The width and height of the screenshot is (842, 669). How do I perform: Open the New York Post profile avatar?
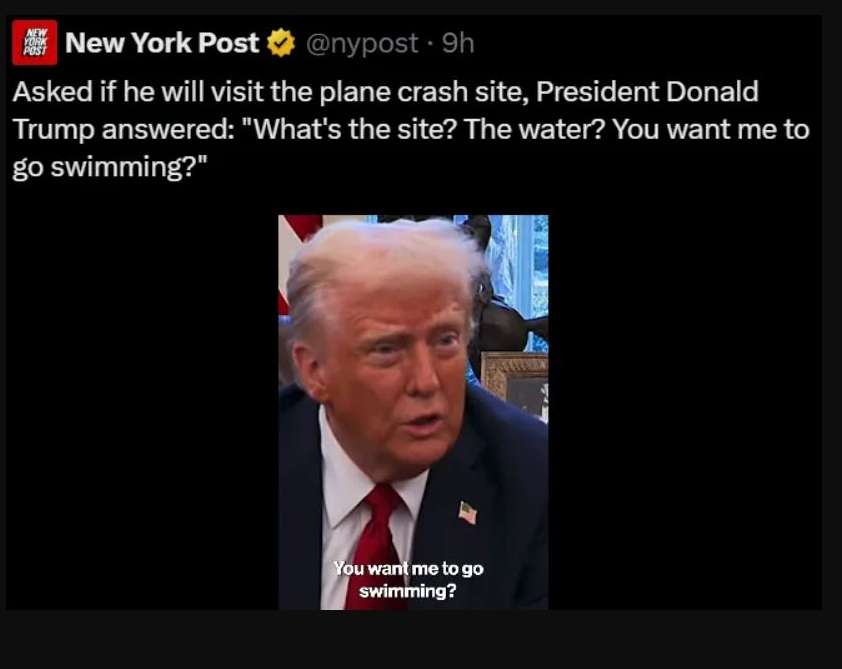pyautogui.click(x=34, y=42)
